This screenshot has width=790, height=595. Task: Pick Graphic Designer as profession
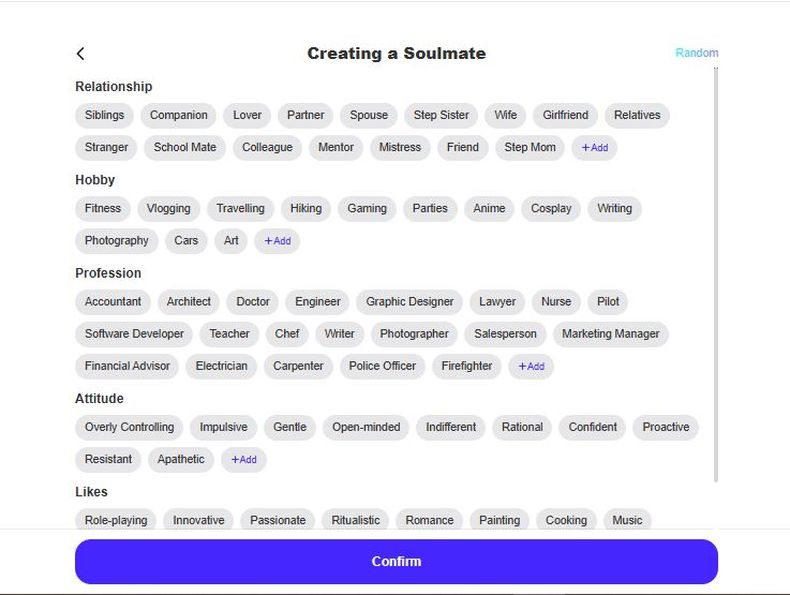410,302
